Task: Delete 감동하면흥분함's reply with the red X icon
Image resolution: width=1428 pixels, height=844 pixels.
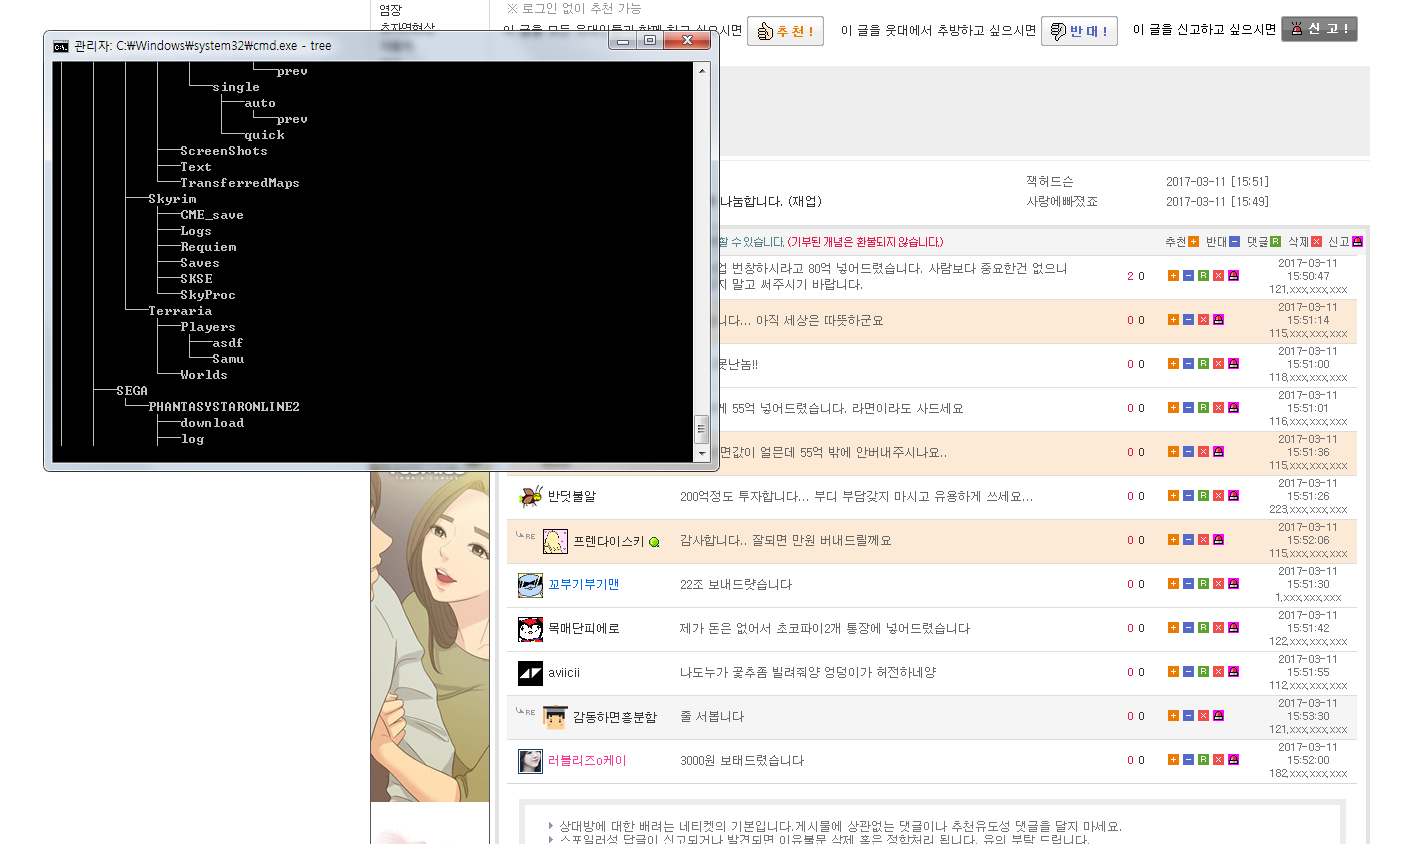Action: pos(1203,716)
